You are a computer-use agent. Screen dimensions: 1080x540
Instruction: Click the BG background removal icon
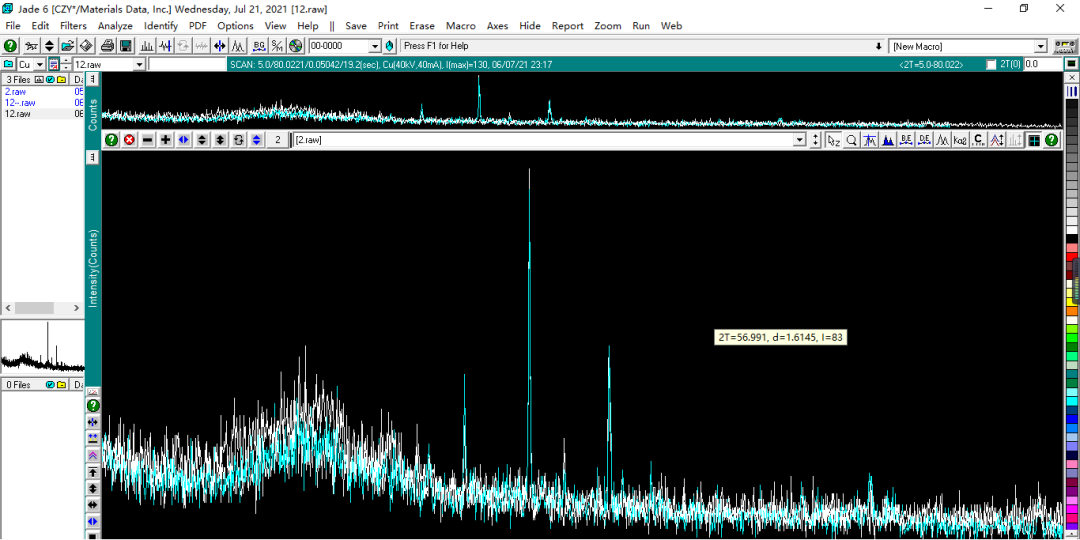coord(259,46)
